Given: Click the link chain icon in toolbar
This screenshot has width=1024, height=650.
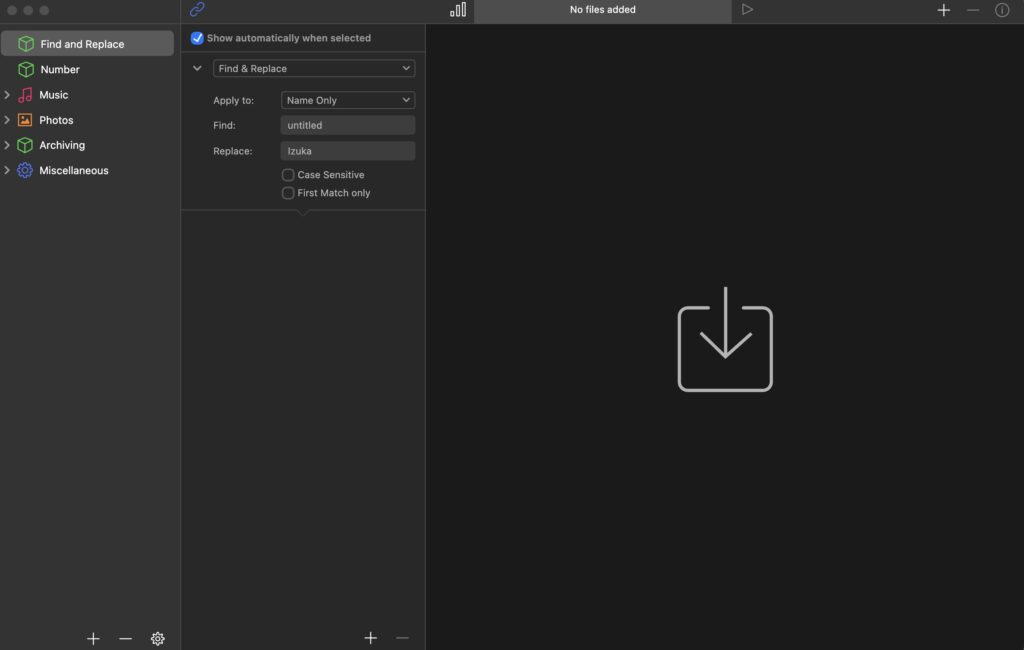Looking at the screenshot, I should (197, 10).
